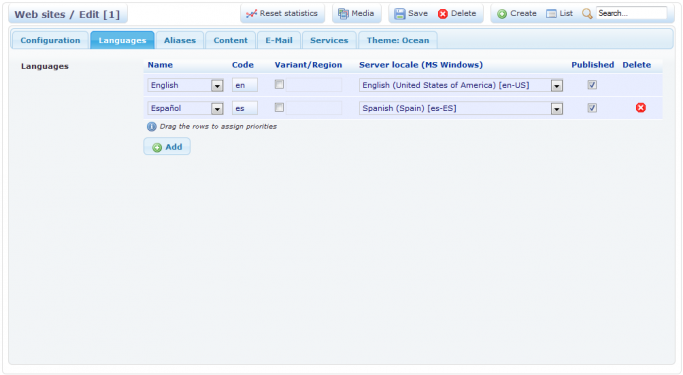The image size is (683, 375).
Task: Open the E-Mail tab
Action: 279,40
